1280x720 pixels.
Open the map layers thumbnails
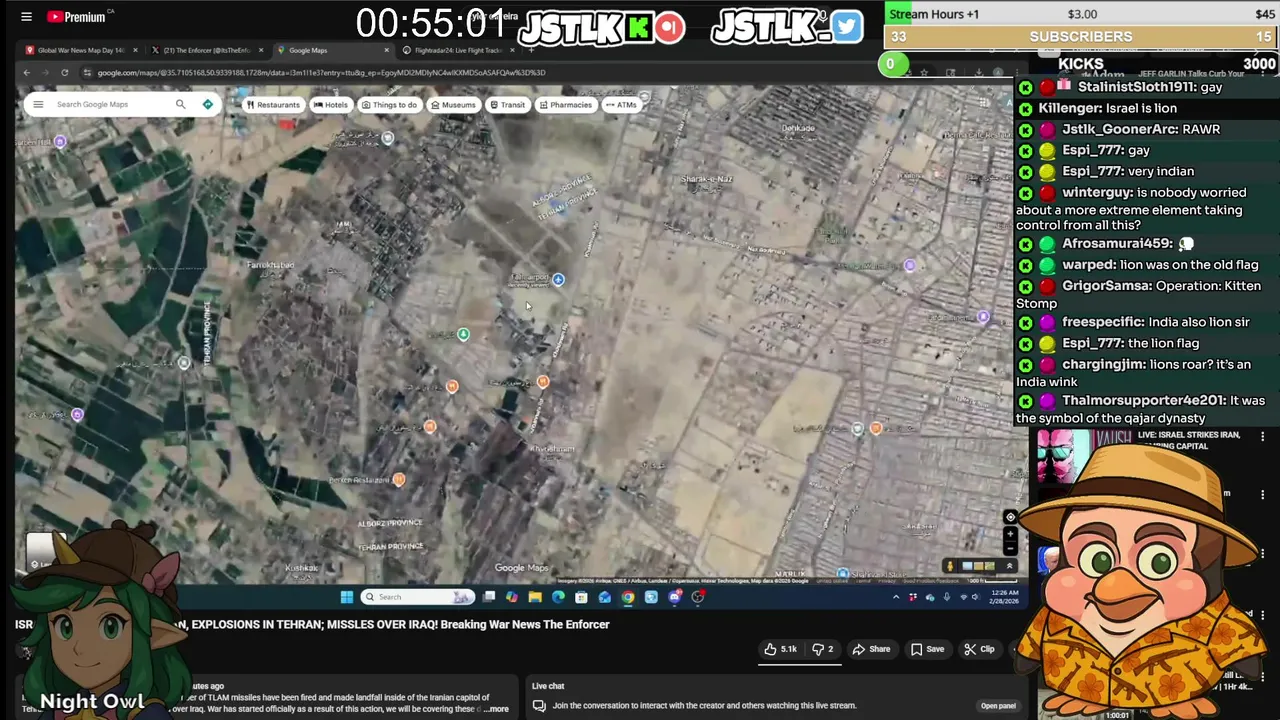tap(980, 566)
